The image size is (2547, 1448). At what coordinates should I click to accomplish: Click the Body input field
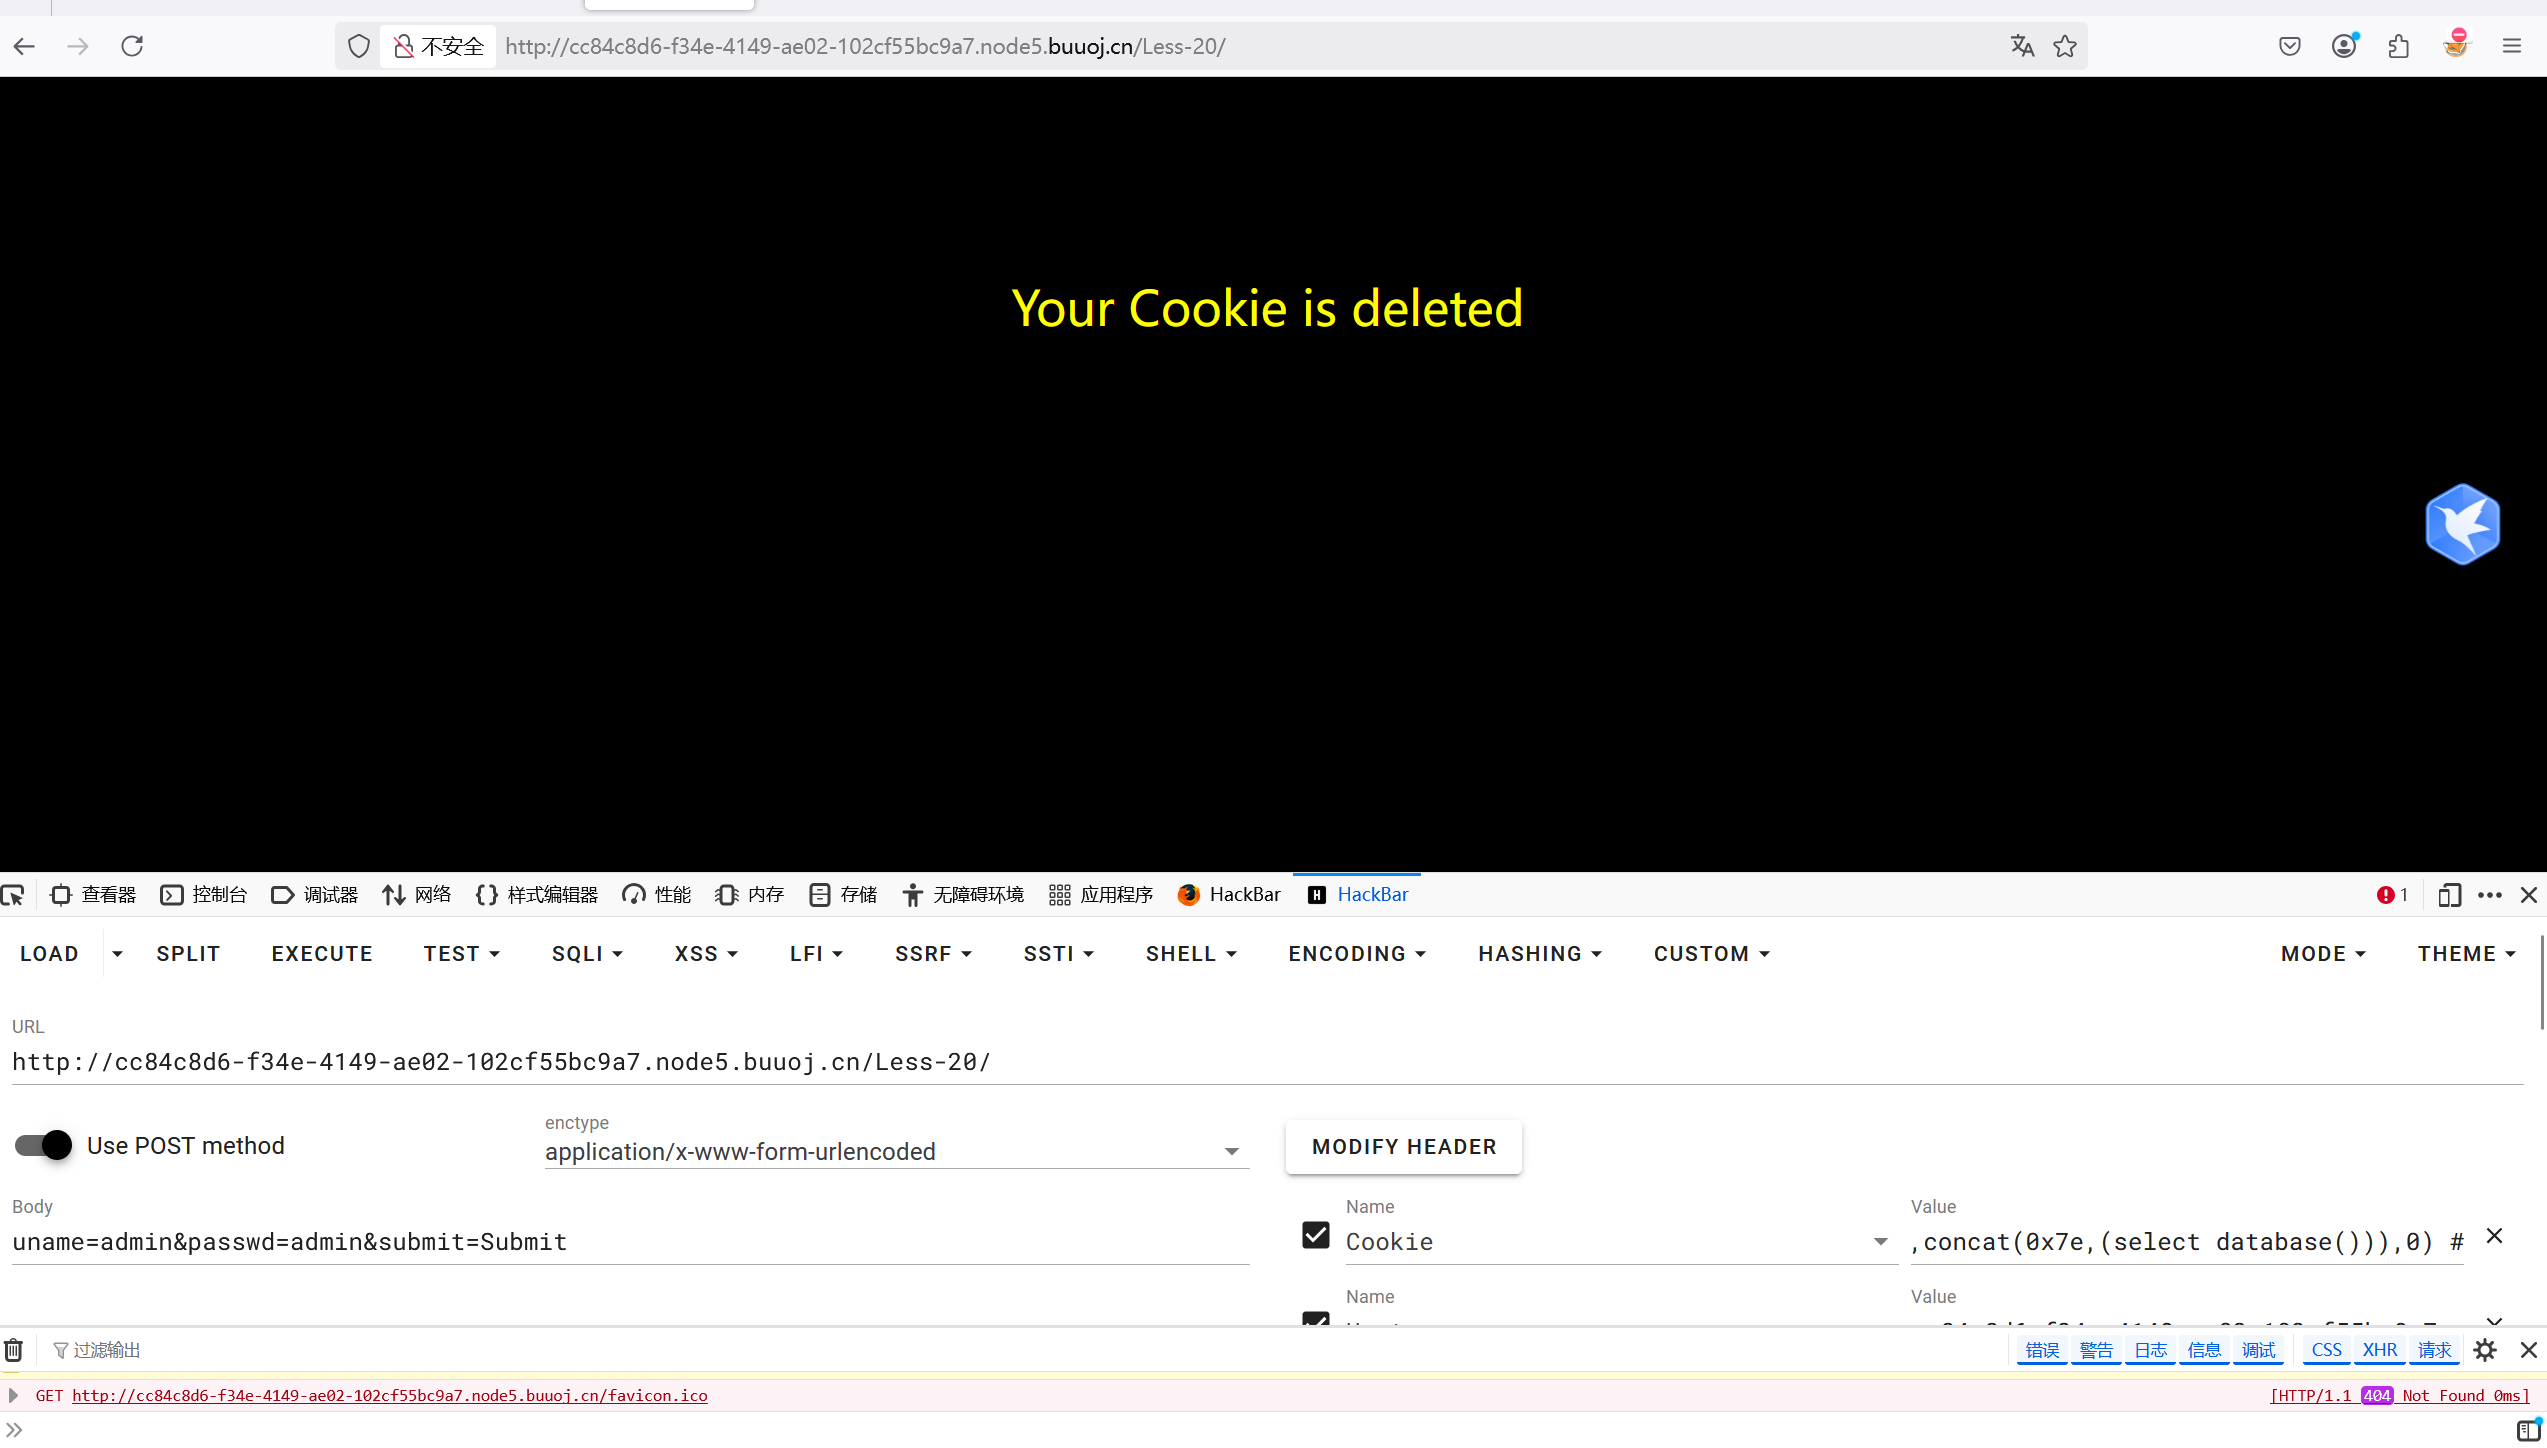tap(630, 1242)
